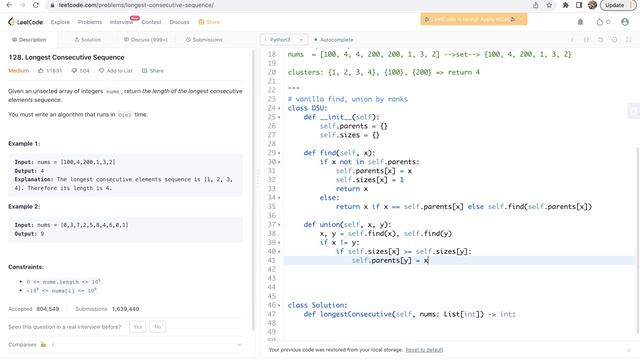Fold __init__ method at line 25
Viewport: 640px width, 360px height.
pyautogui.click(x=279, y=117)
